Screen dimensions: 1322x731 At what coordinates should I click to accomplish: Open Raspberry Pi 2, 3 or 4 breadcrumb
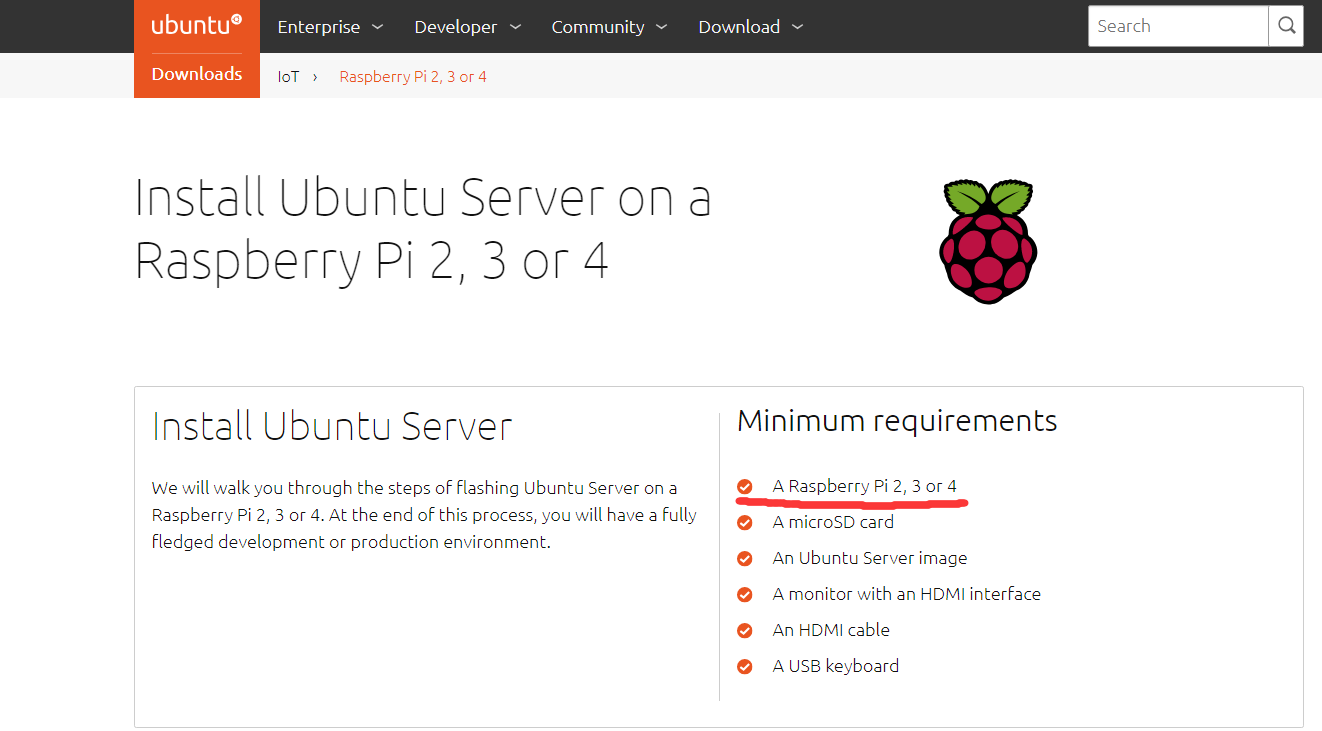[413, 77]
